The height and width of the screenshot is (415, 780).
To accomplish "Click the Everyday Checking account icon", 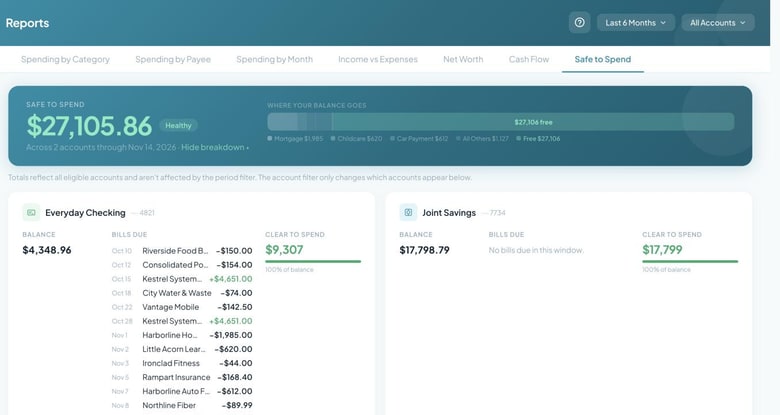I will tap(31, 212).
